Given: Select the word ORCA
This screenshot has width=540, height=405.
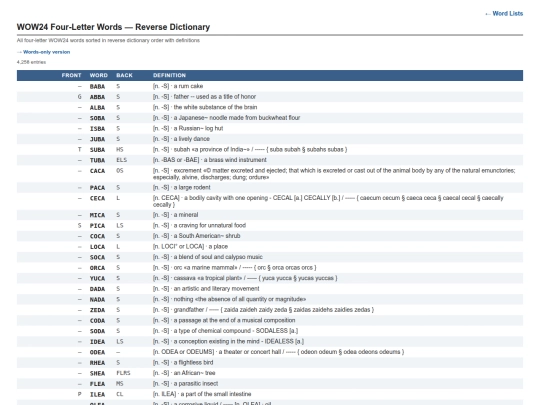Looking at the screenshot, I should [97, 268].
